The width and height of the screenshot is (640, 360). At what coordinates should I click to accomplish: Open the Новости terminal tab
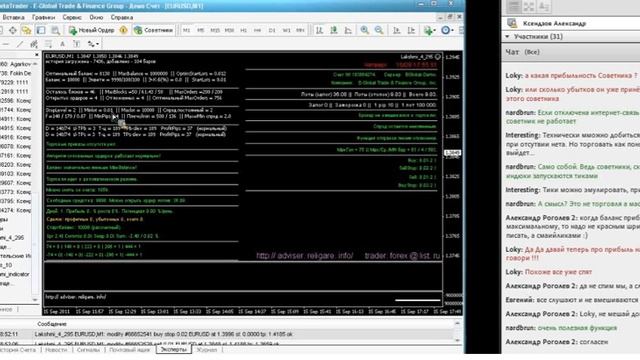56,350
